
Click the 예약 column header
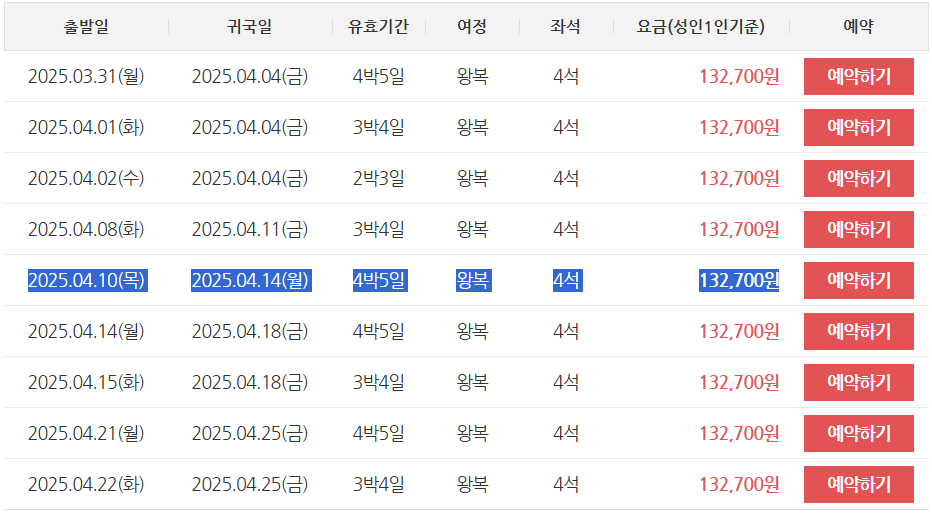tap(858, 26)
